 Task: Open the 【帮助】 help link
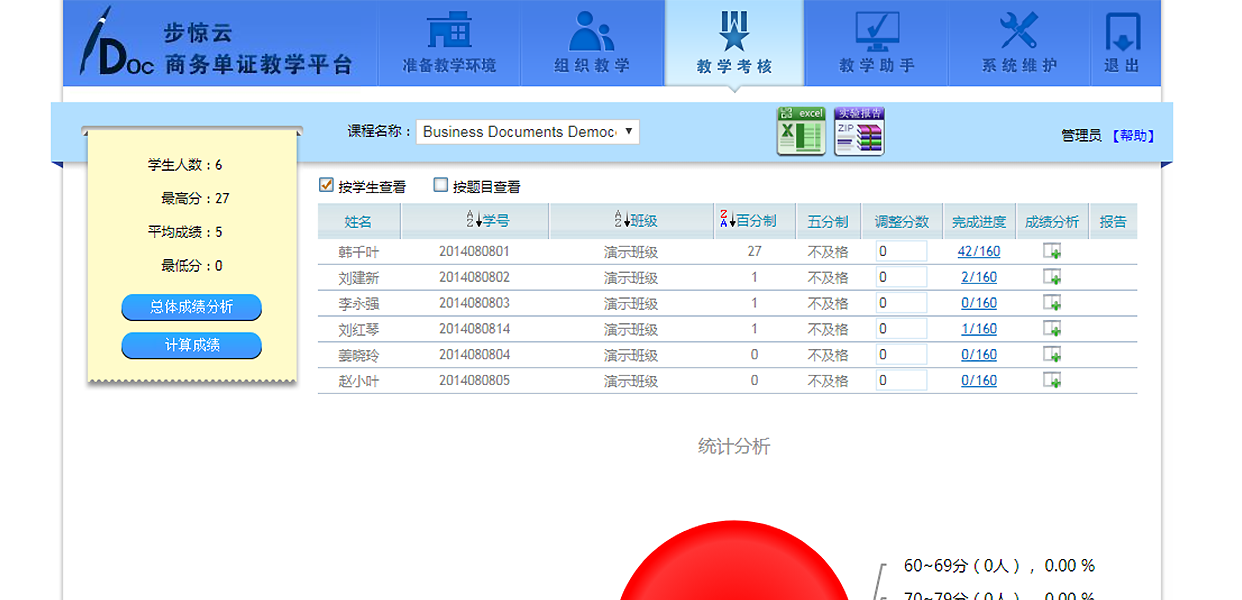point(1131,136)
